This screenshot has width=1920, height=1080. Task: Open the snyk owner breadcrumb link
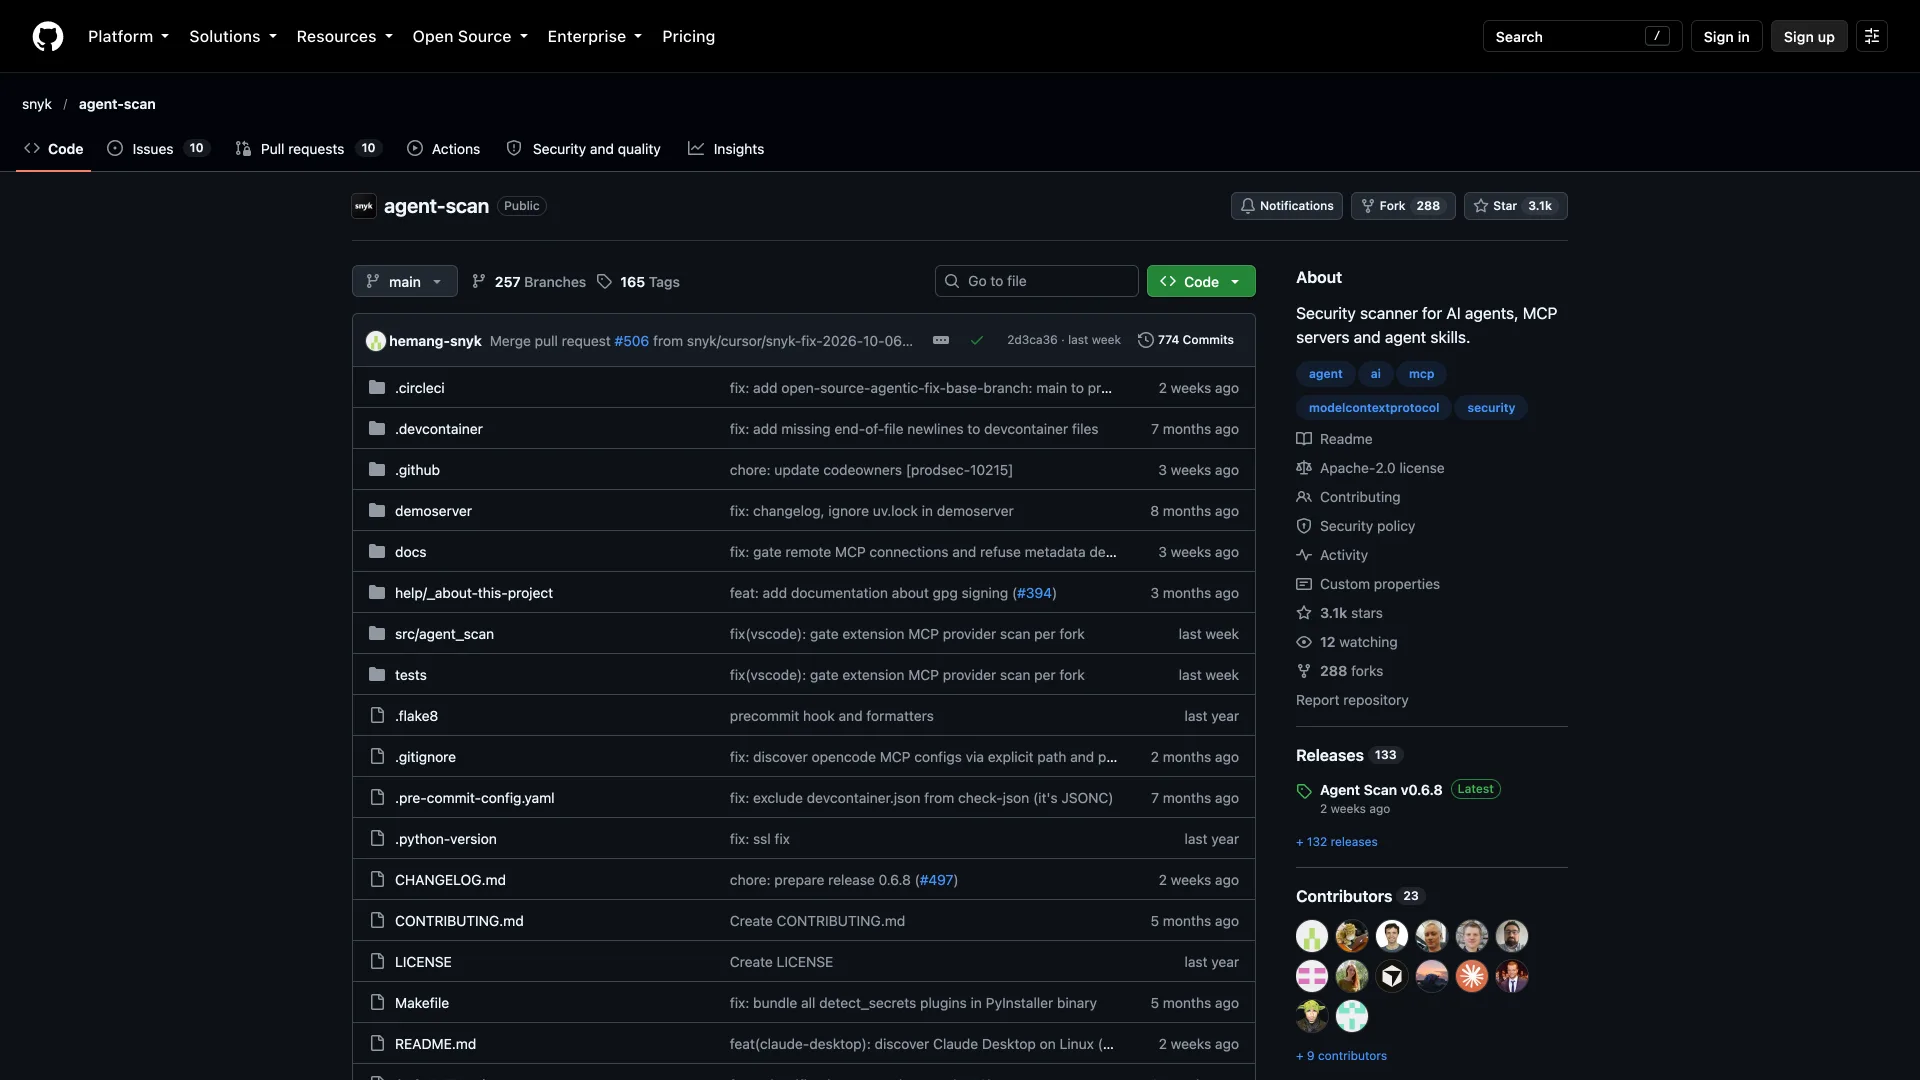[37, 104]
